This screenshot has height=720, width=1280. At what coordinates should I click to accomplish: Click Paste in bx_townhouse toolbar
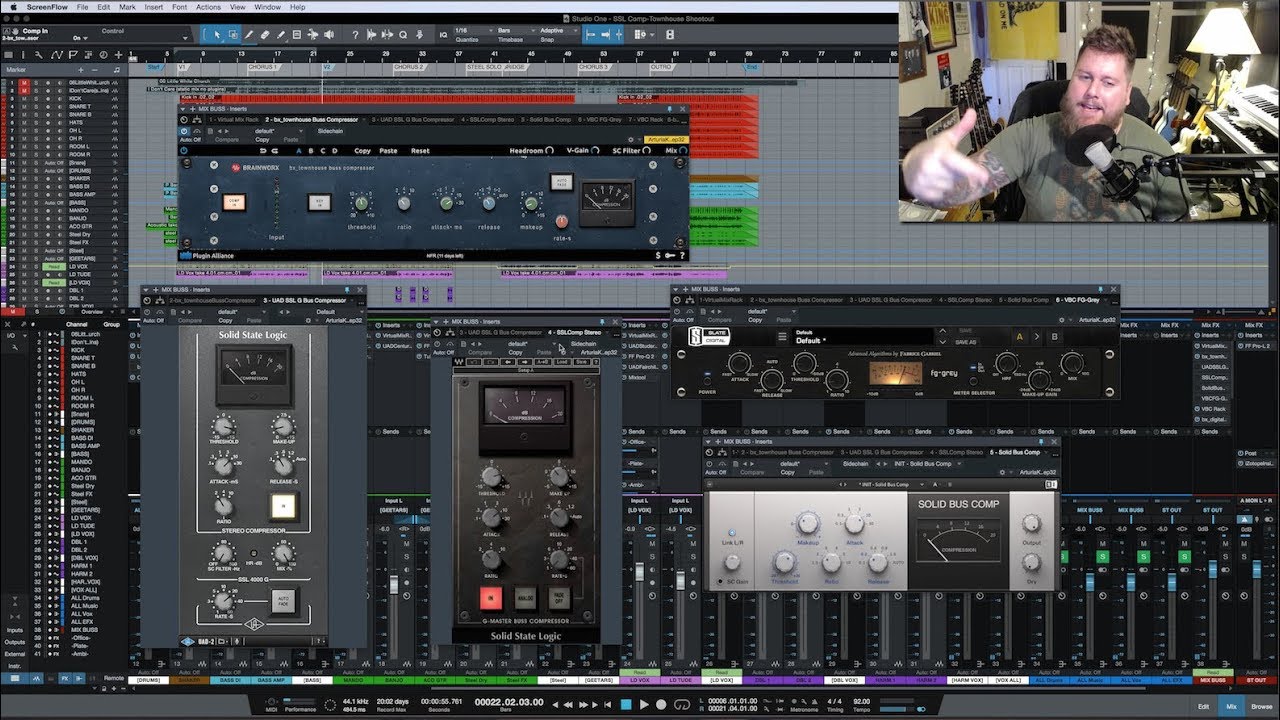point(388,151)
